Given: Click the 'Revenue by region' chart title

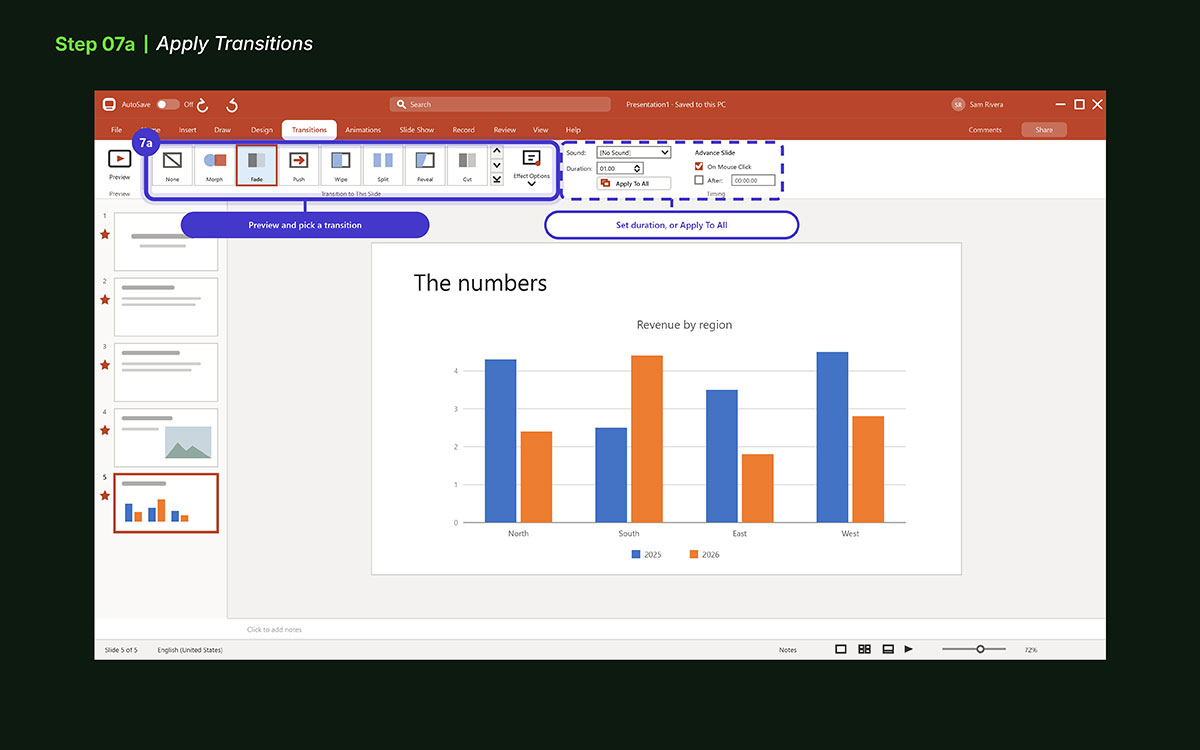Looking at the screenshot, I should click(685, 325).
